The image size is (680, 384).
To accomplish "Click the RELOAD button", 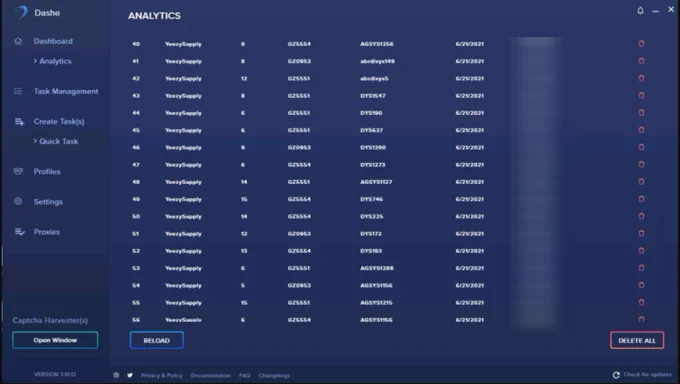I will click(157, 340).
